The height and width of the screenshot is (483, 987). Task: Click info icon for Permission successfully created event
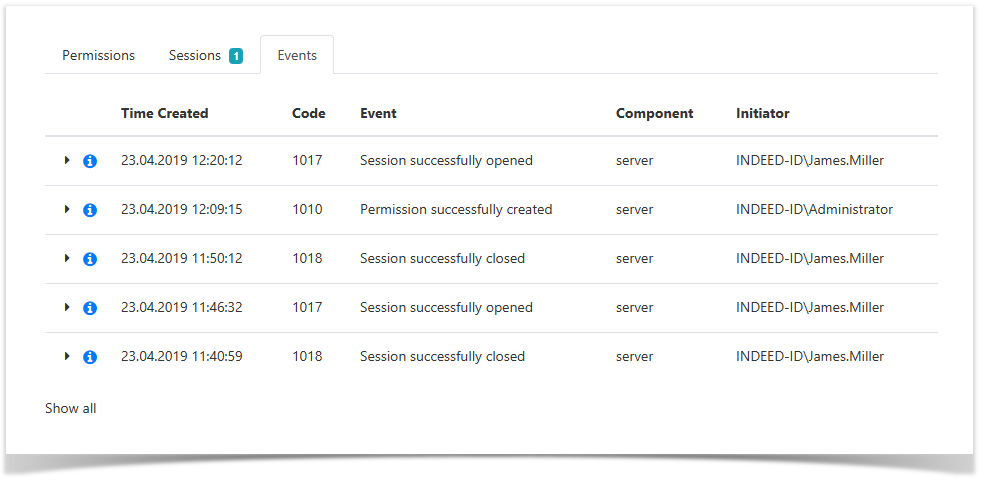90,210
